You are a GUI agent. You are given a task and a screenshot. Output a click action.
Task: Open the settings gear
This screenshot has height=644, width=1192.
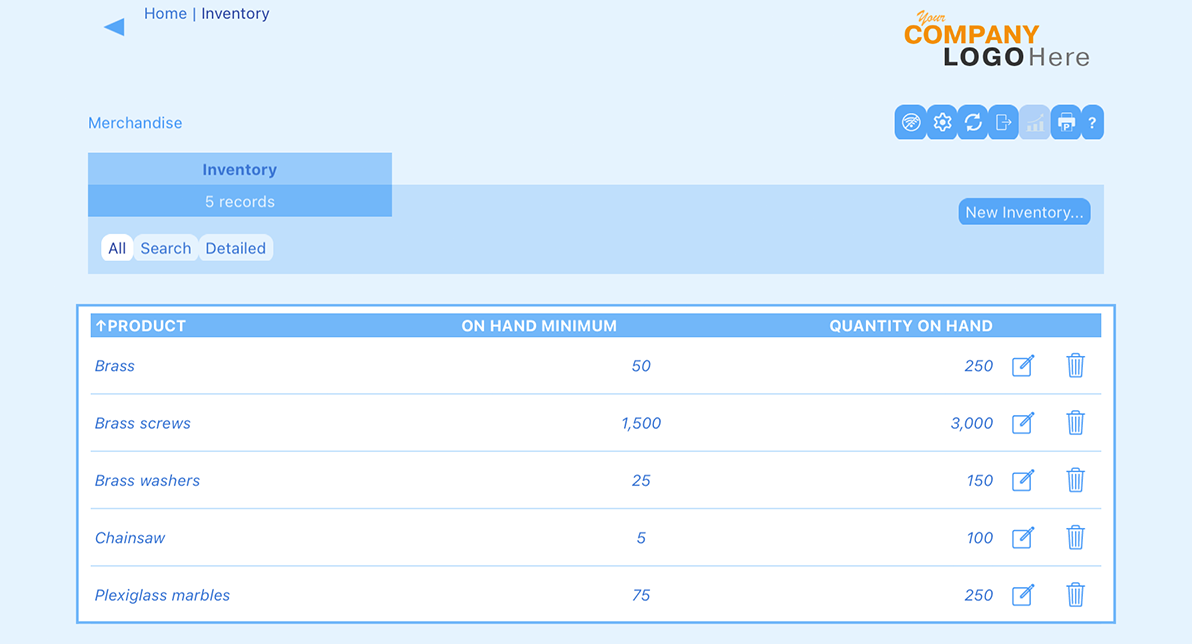(942, 123)
